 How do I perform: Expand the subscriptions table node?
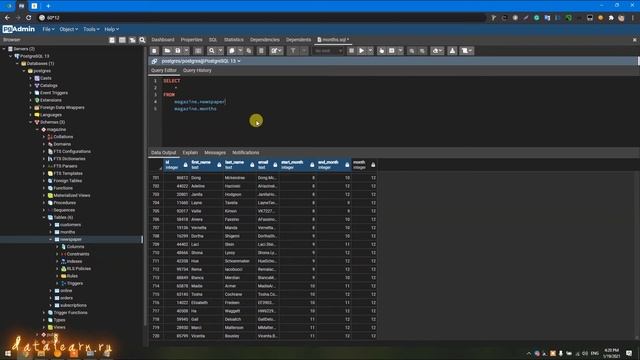(51, 305)
